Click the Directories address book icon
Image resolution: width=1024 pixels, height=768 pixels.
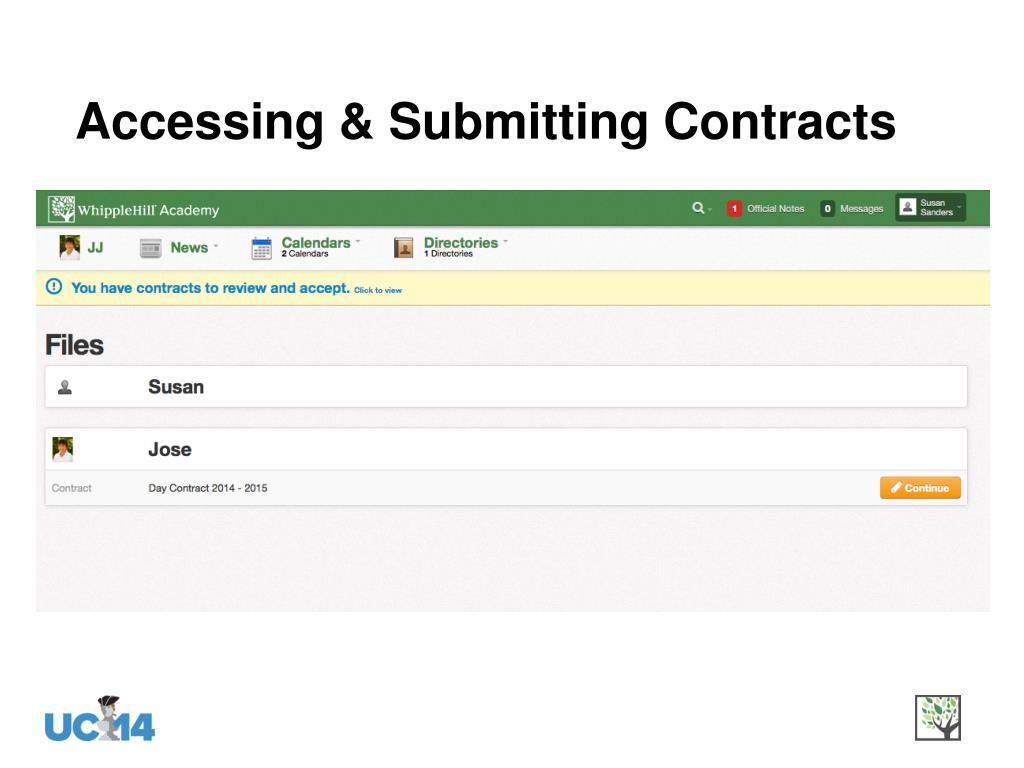[x=404, y=248]
